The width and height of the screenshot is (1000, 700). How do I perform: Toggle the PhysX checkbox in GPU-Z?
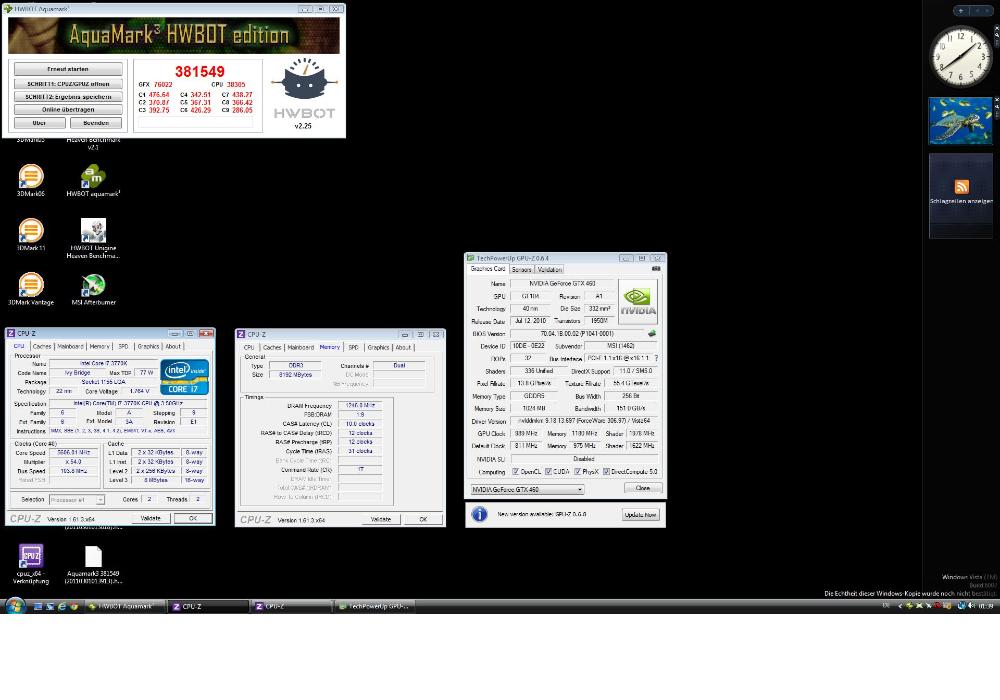point(577,472)
